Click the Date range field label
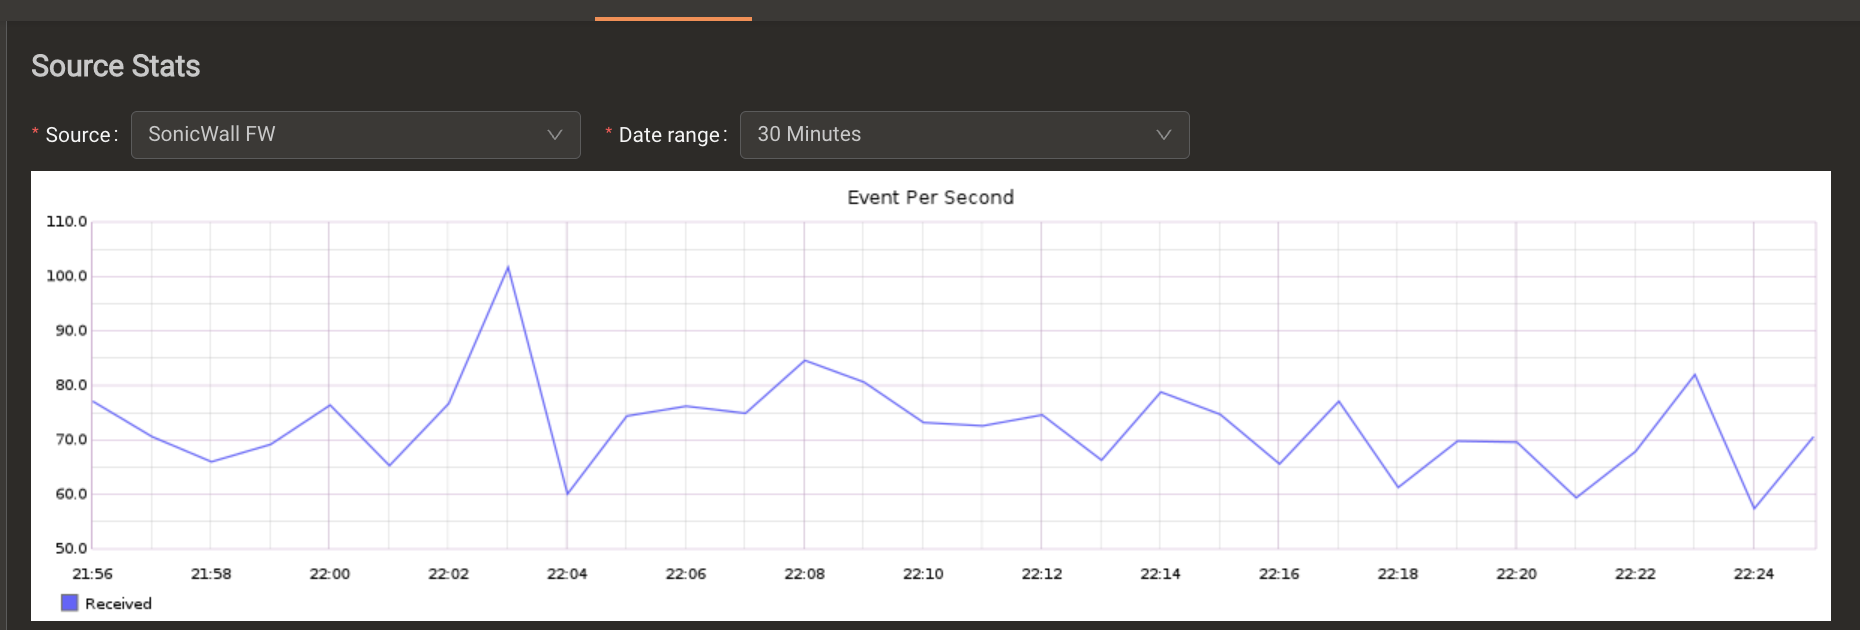1860x630 pixels. pyautogui.click(x=672, y=135)
